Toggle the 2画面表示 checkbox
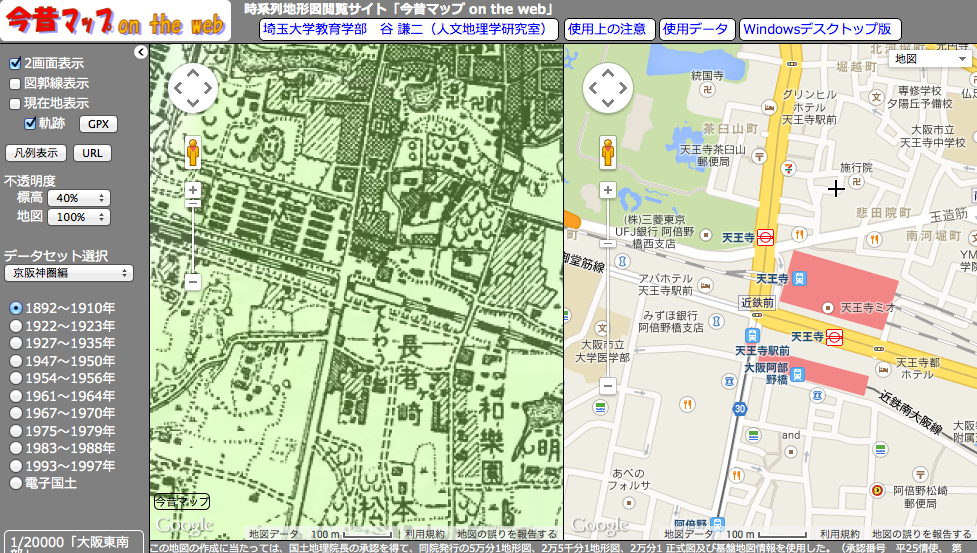 click(x=16, y=64)
